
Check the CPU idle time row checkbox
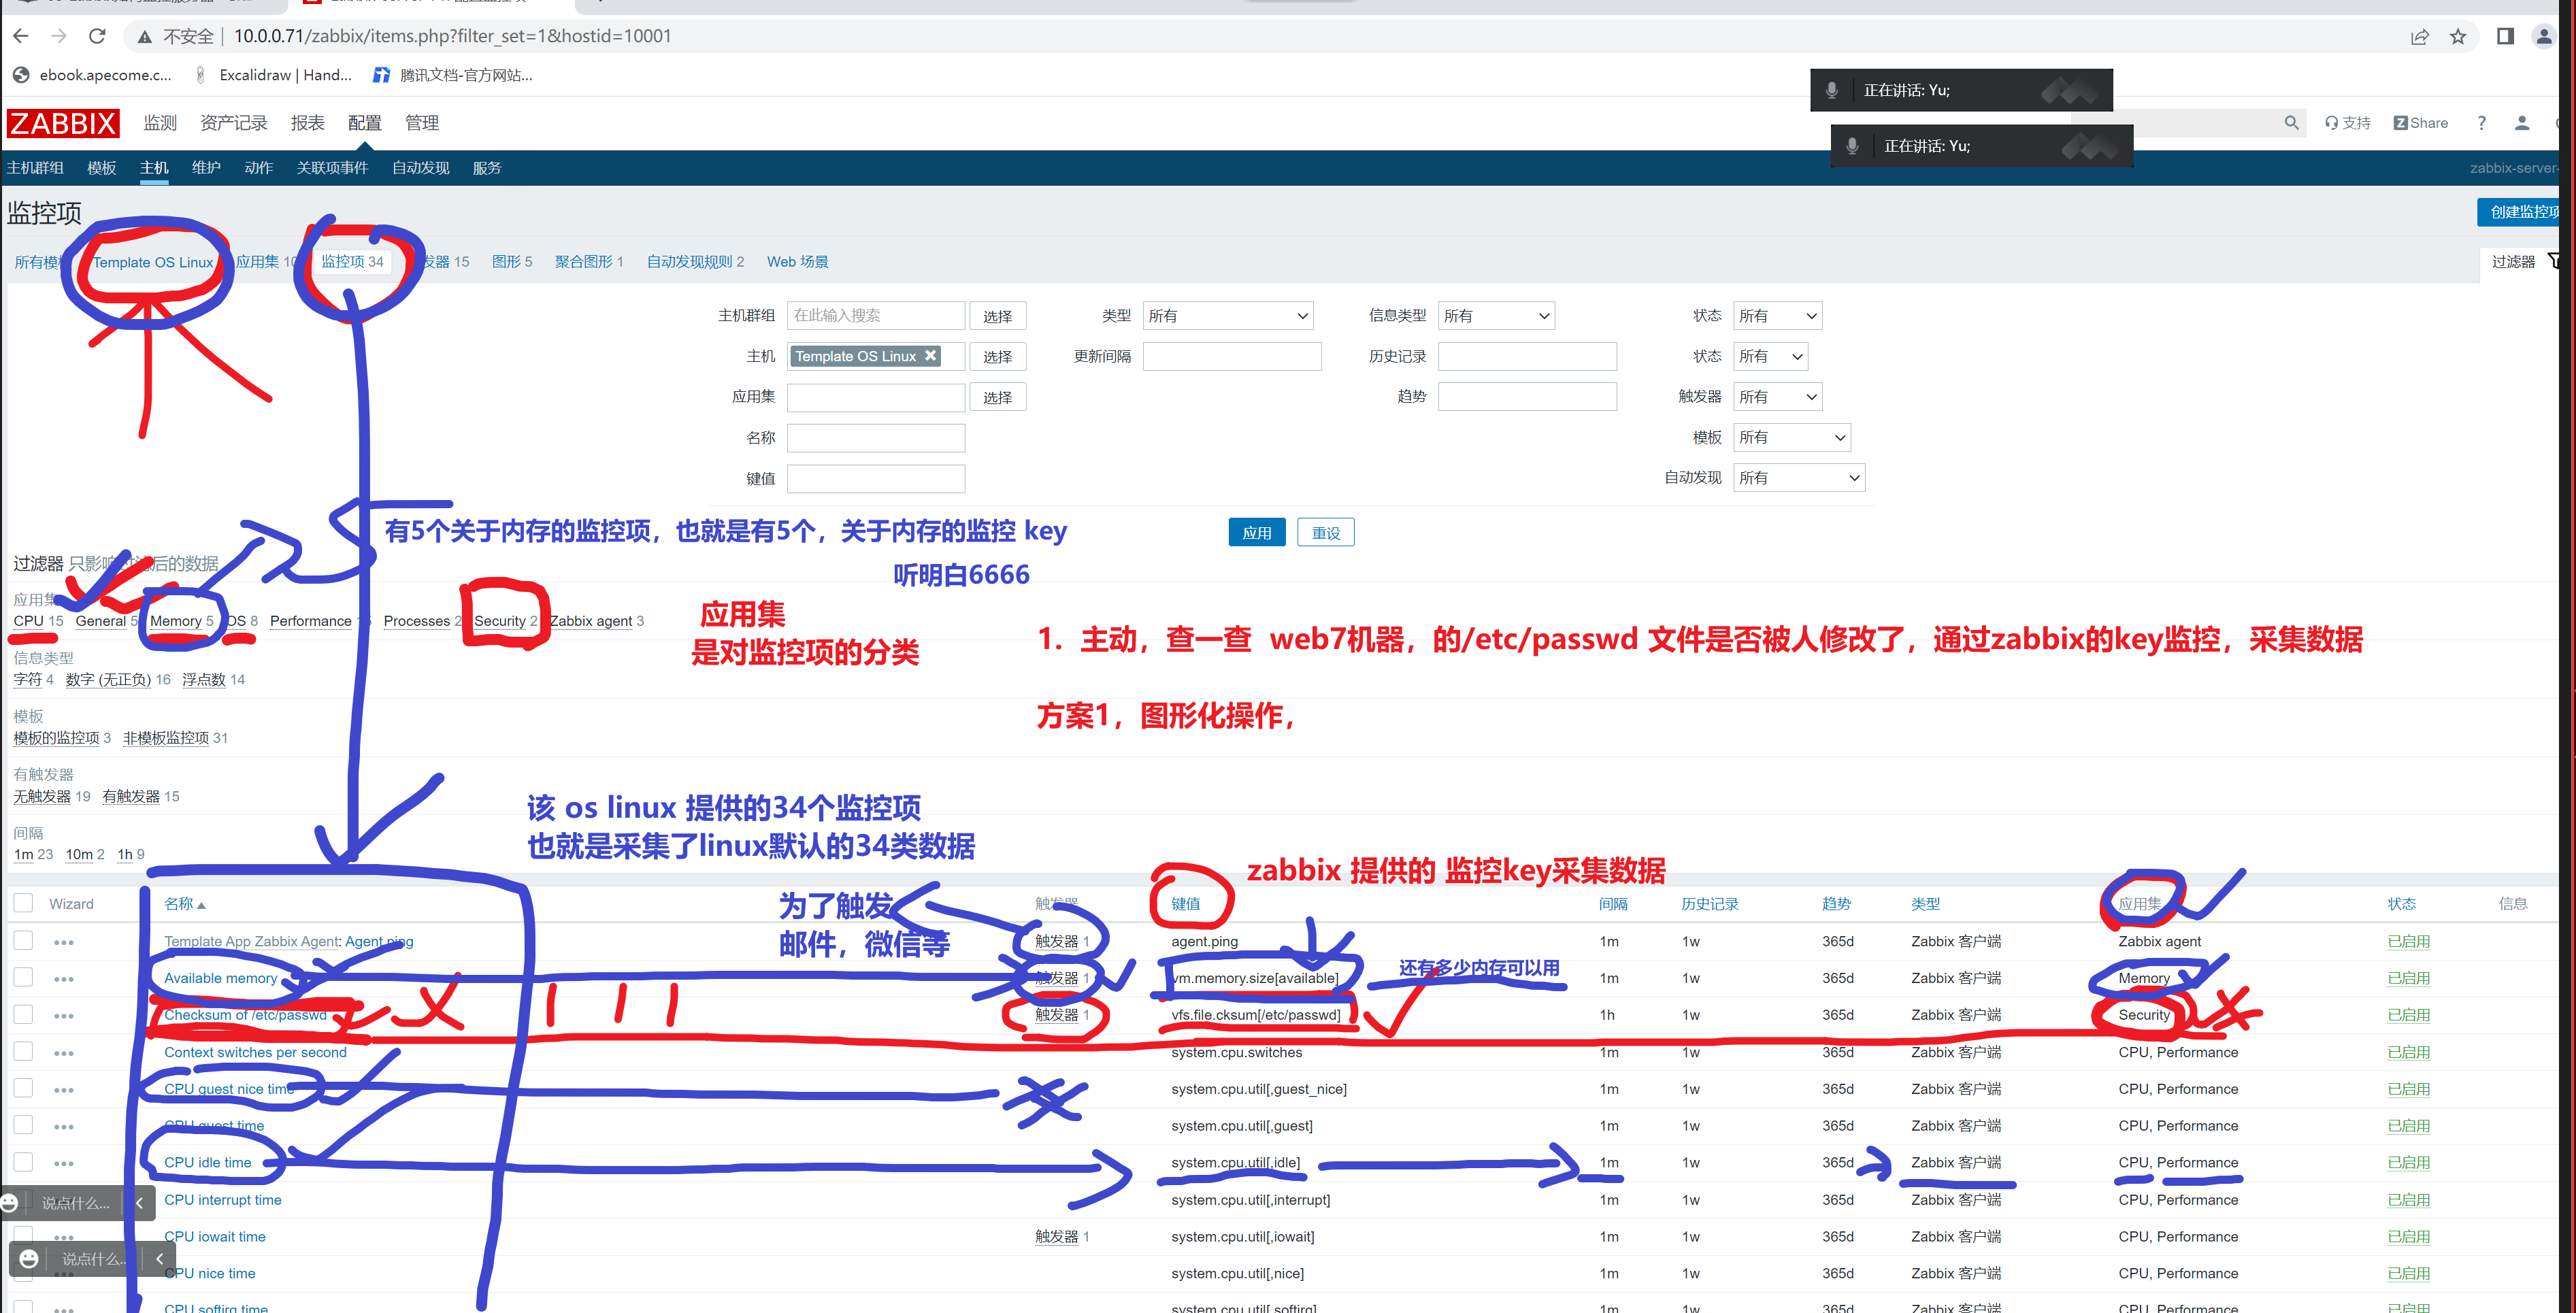(x=23, y=1162)
